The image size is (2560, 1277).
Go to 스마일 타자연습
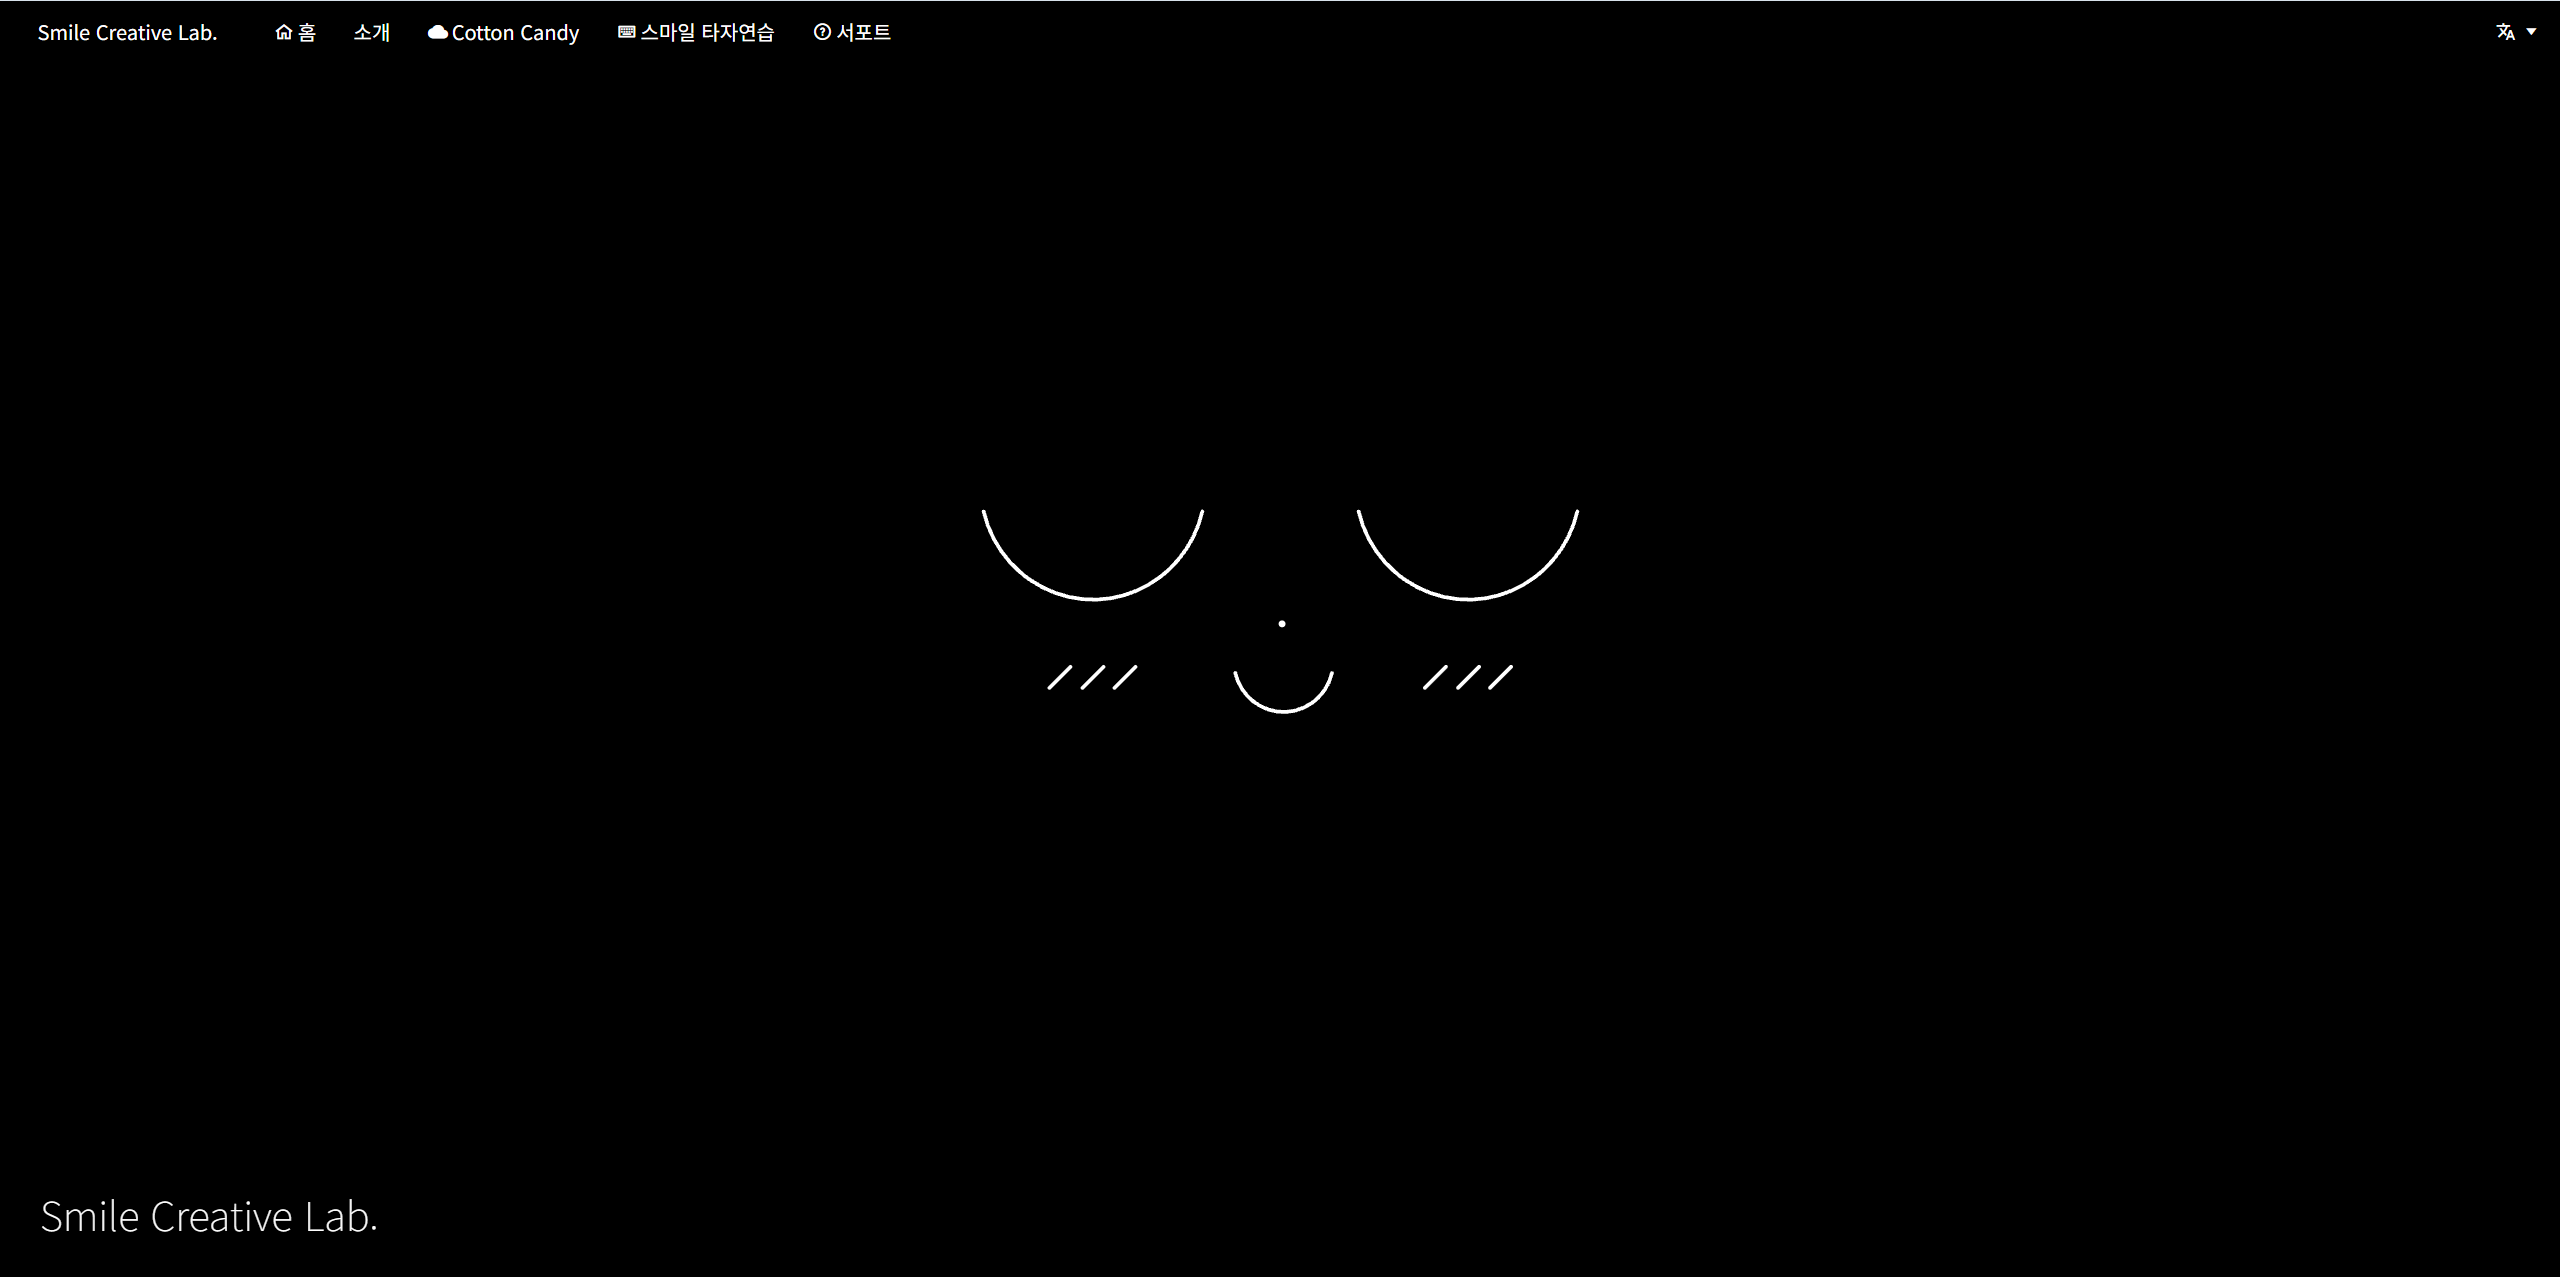707,33
